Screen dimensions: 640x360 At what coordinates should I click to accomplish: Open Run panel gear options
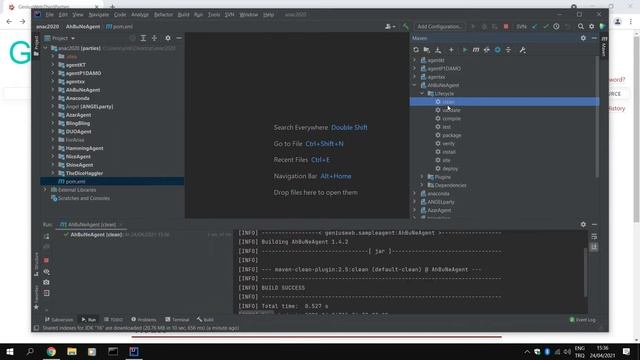(x=583, y=224)
